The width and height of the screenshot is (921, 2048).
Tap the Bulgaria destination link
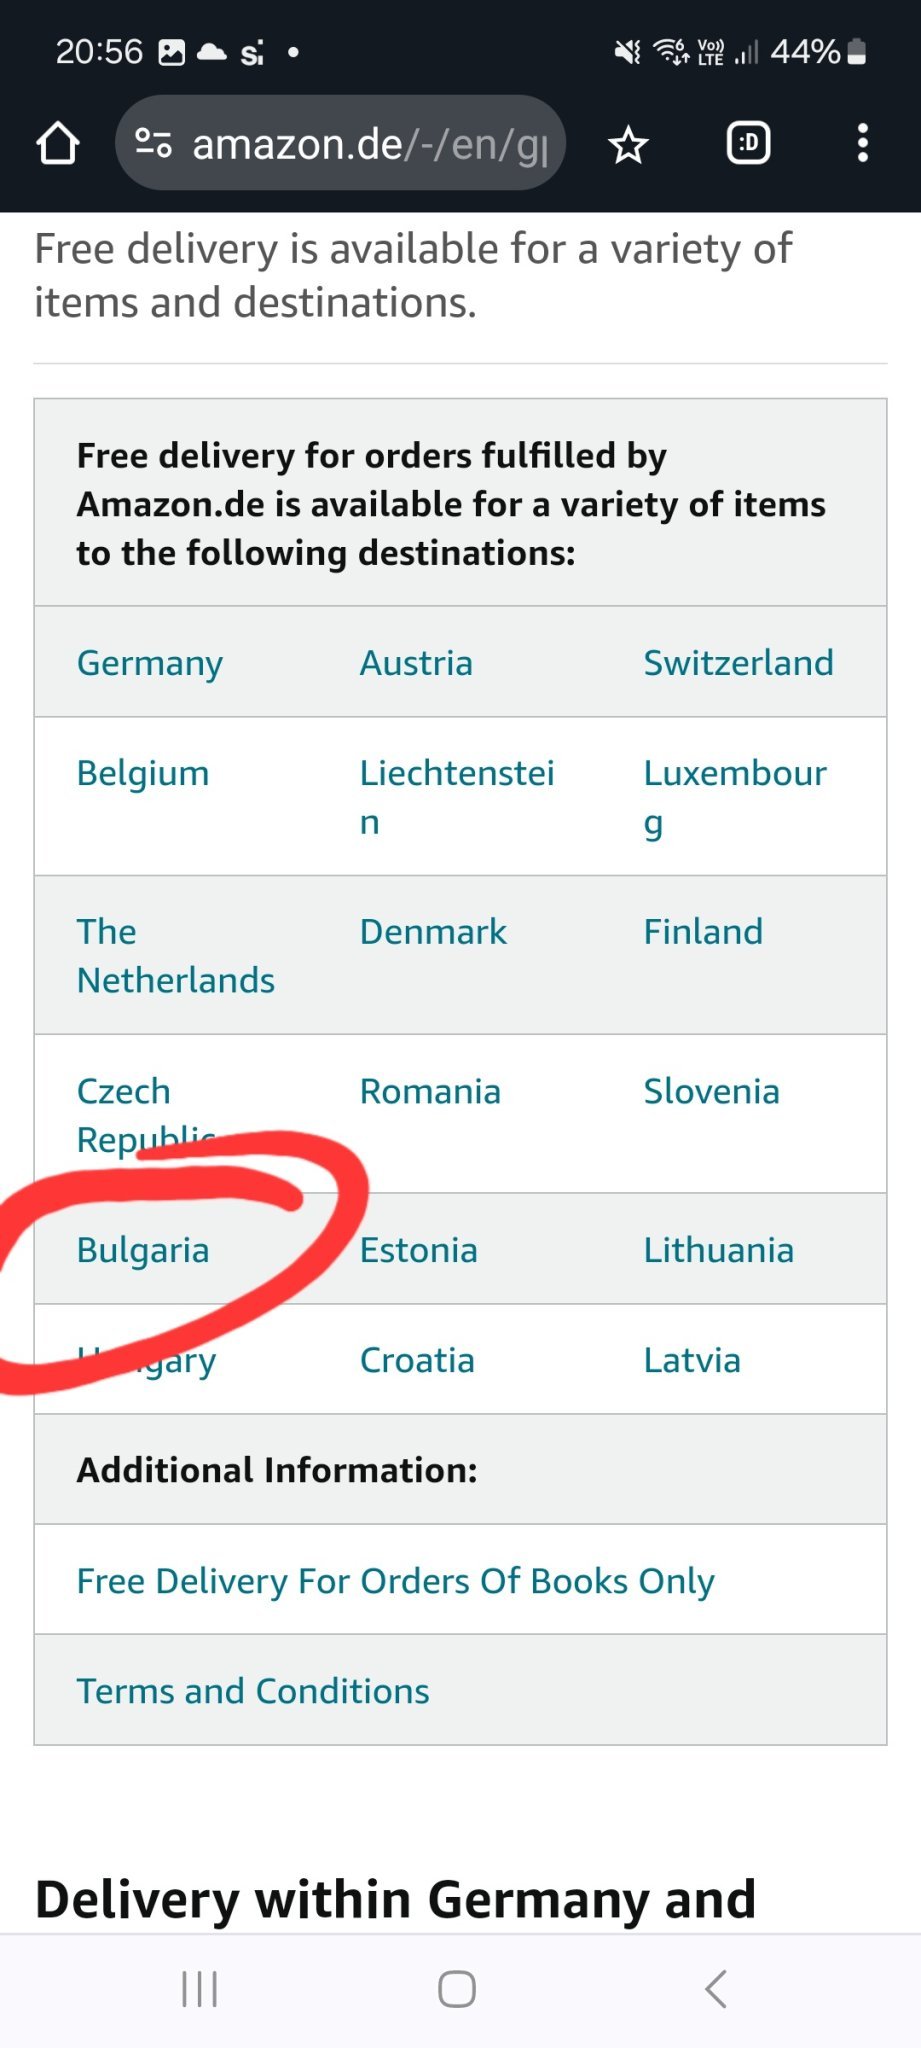pyautogui.click(x=143, y=1250)
